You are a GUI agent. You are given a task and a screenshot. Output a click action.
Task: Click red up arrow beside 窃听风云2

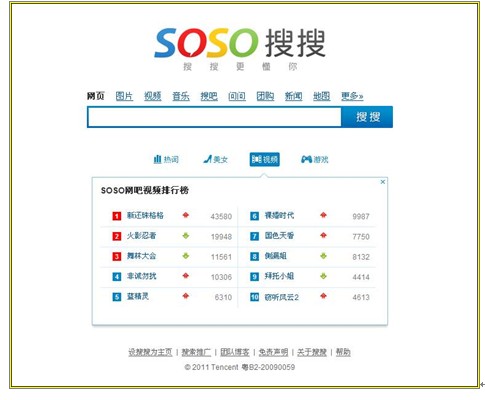point(323,296)
